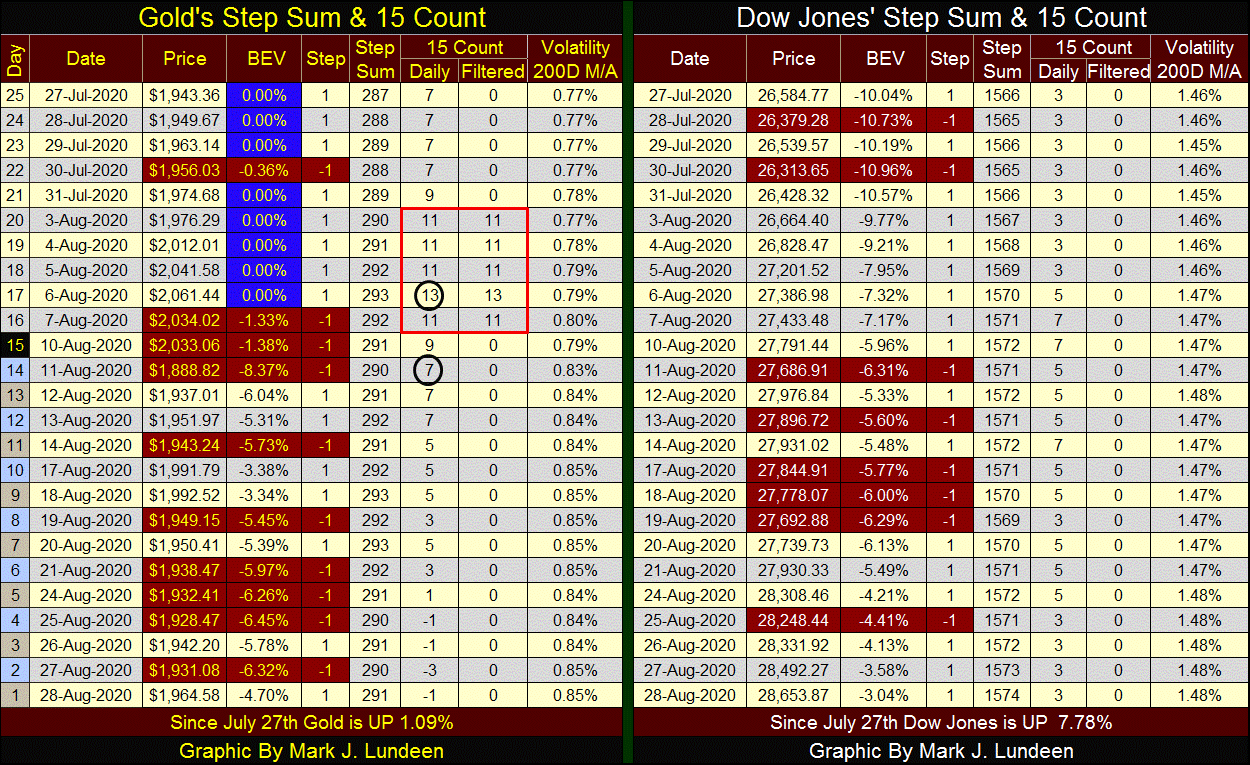The height and width of the screenshot is (765, 1250).
Task: Click Dow Jones table's "BEV" column header
Action: pyautogui.click(x=884, y=59)
